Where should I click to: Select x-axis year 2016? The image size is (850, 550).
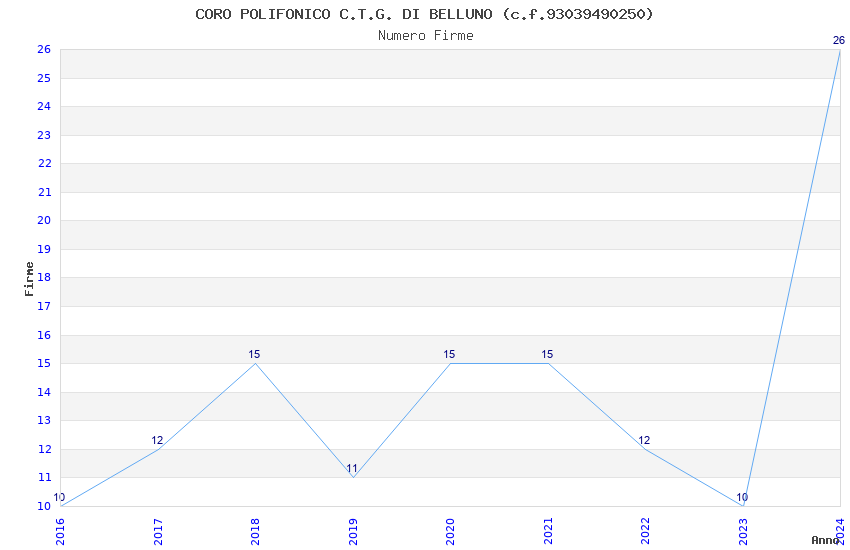tap(60, 532)
